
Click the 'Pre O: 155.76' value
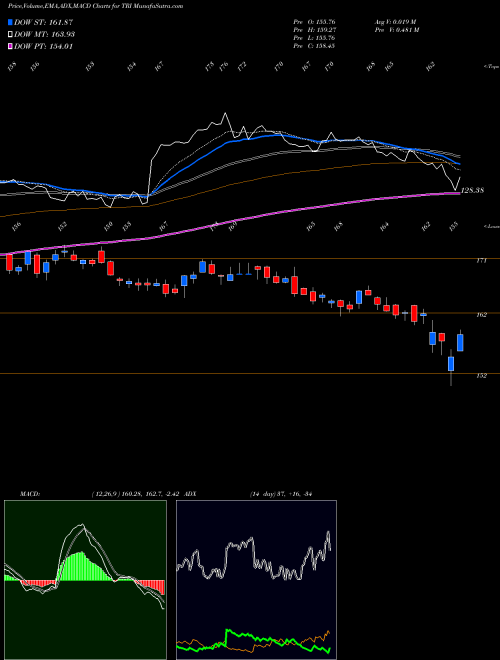click(314, 22)
